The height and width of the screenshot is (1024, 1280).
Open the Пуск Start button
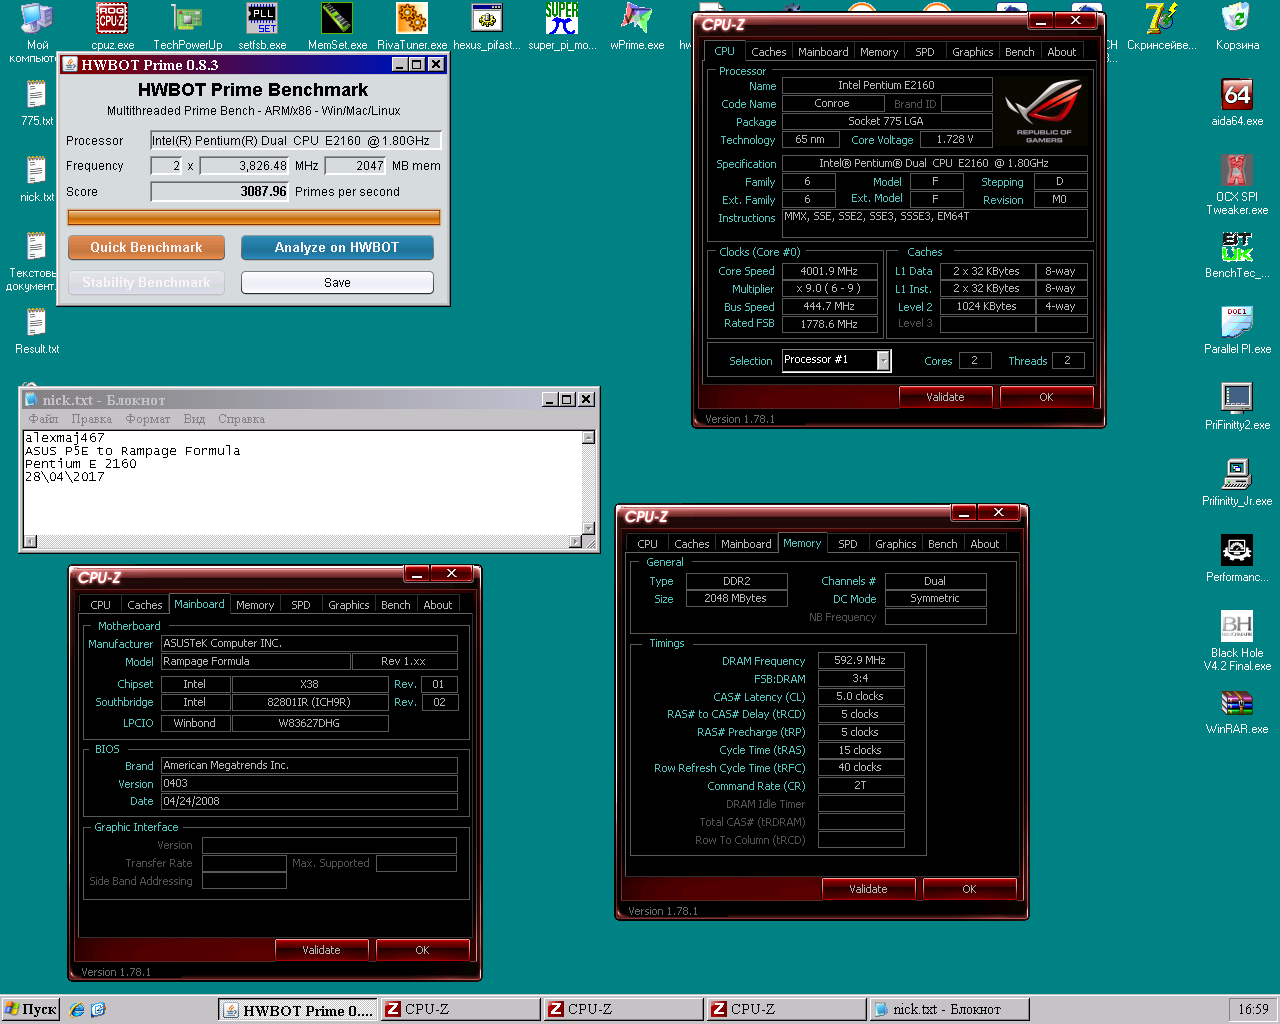(30, 1010)
